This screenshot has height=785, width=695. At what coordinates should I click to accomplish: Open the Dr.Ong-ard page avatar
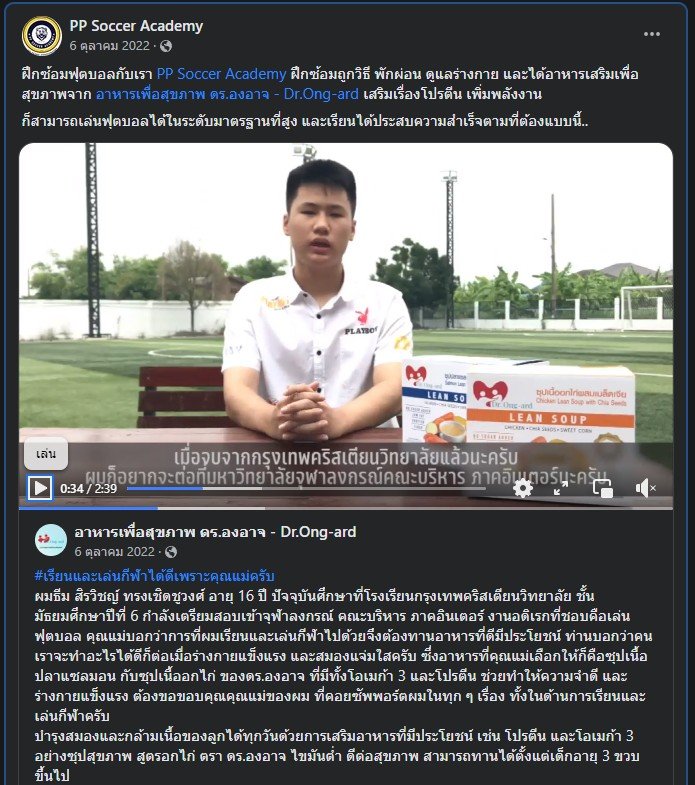click(x=51, y=541)
